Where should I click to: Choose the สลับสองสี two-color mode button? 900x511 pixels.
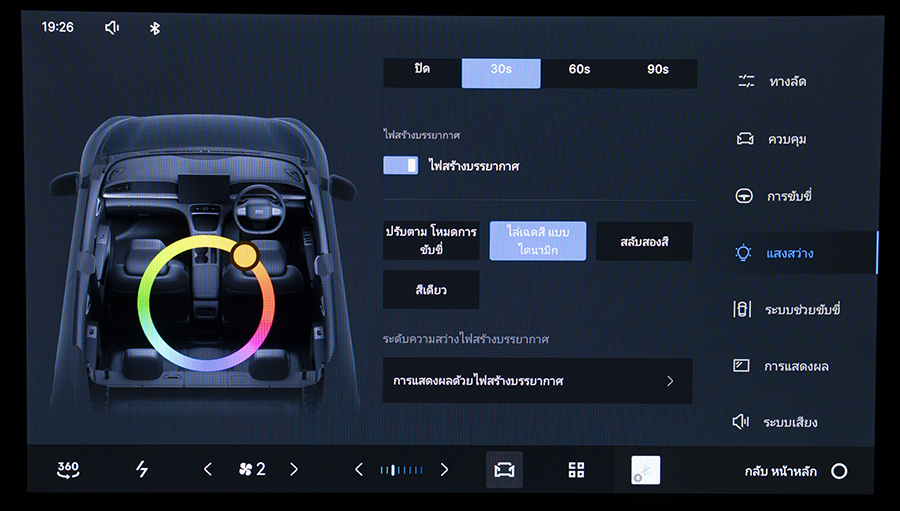tap(644, 242)
